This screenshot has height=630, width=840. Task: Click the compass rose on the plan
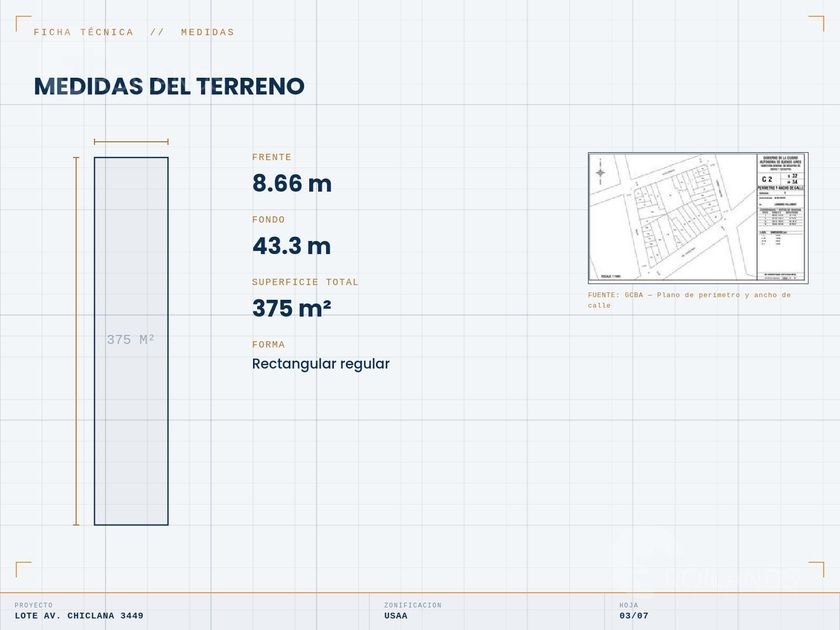pyautogui.click(x=601, y=172)
